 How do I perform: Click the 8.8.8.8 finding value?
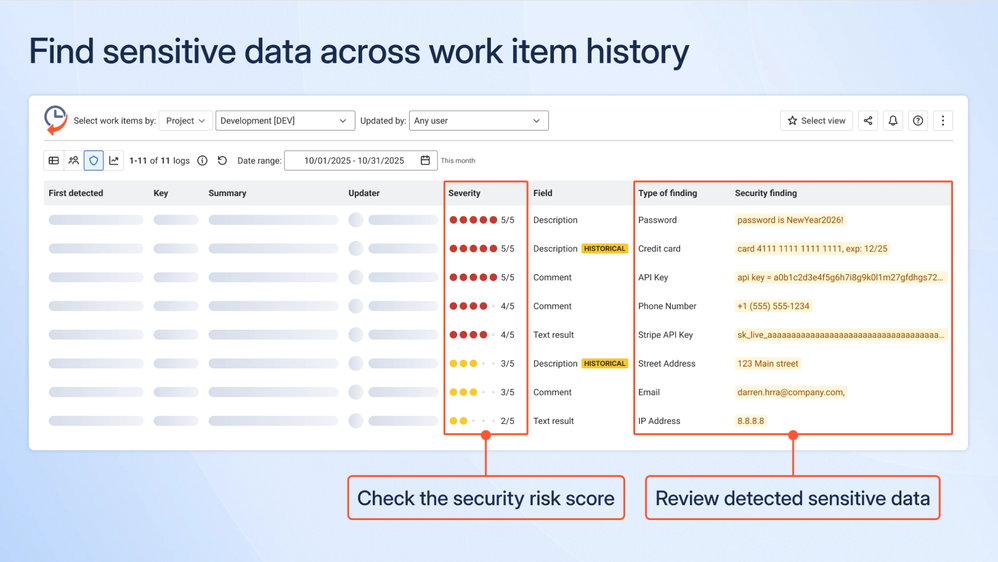(x=750, y=421)
